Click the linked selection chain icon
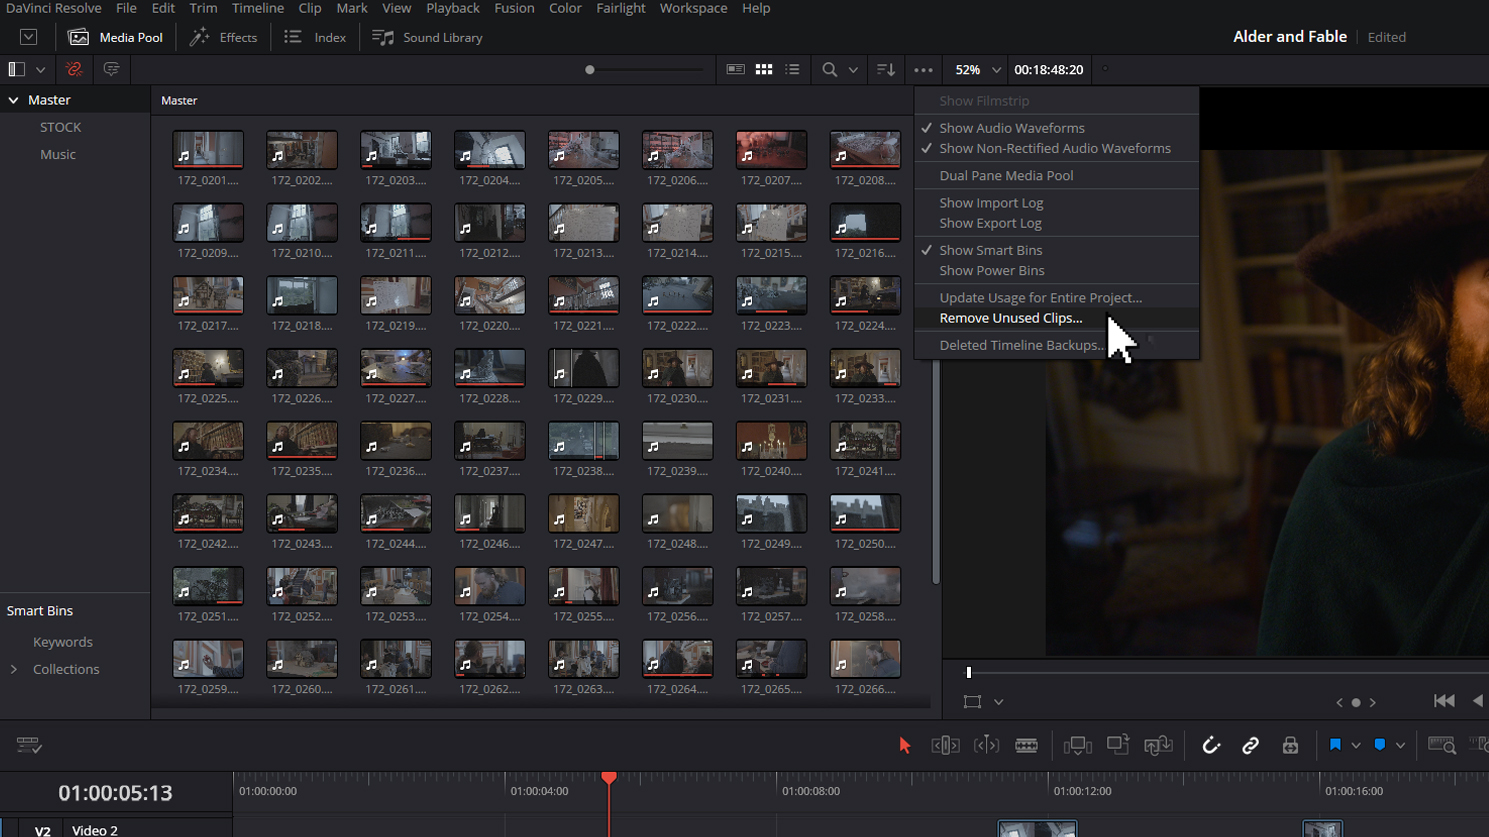Screen dimensions: 1489x837 pyautogui.click(x=1251, y=745)
